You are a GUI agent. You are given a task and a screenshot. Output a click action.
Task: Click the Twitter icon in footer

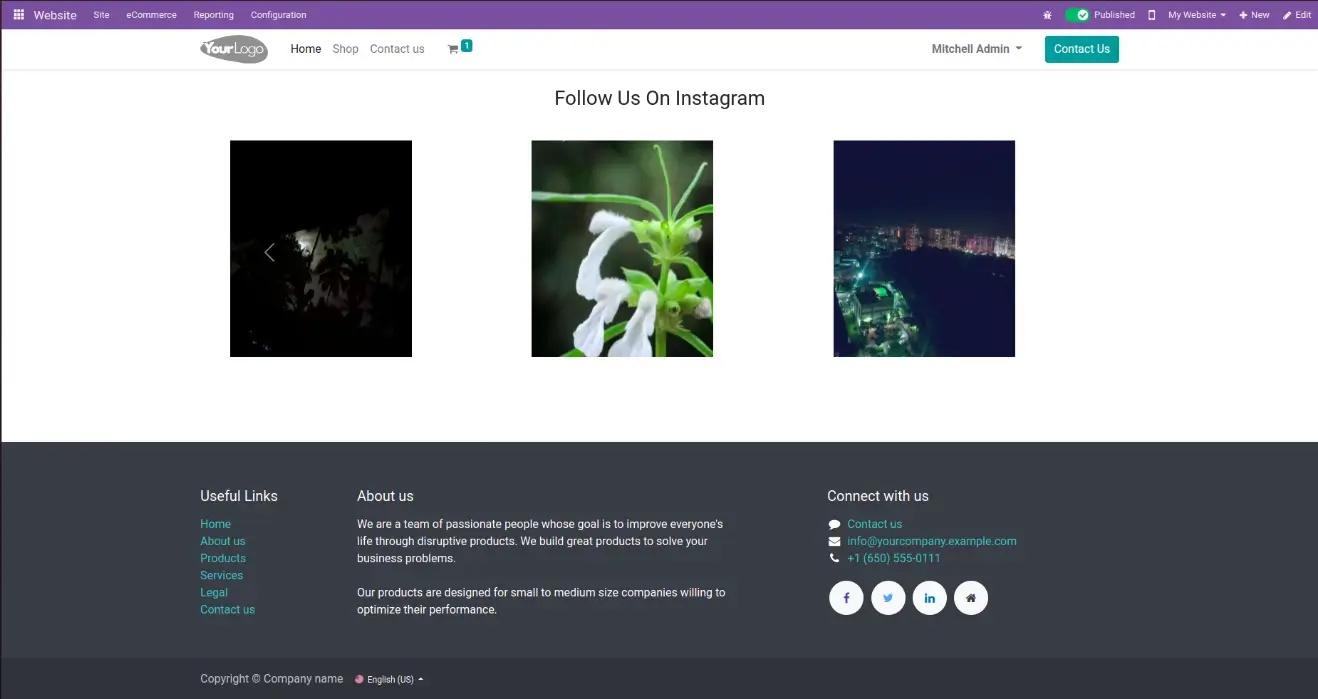888,597
